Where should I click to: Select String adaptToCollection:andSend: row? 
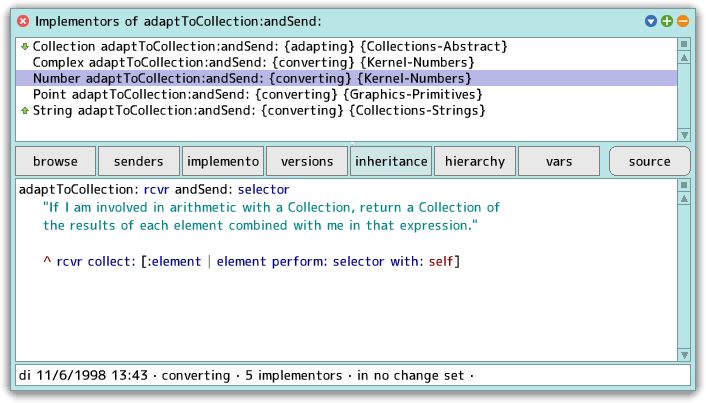pyautogui.click(x=346, y=110)
